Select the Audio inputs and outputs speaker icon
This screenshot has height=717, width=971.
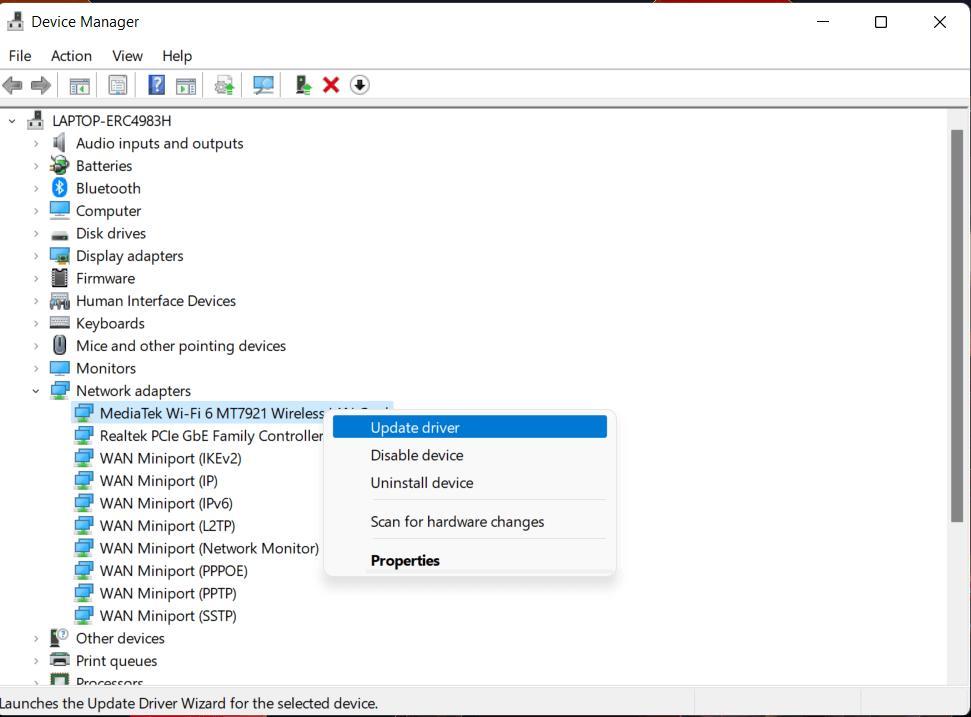coord(59,143)
